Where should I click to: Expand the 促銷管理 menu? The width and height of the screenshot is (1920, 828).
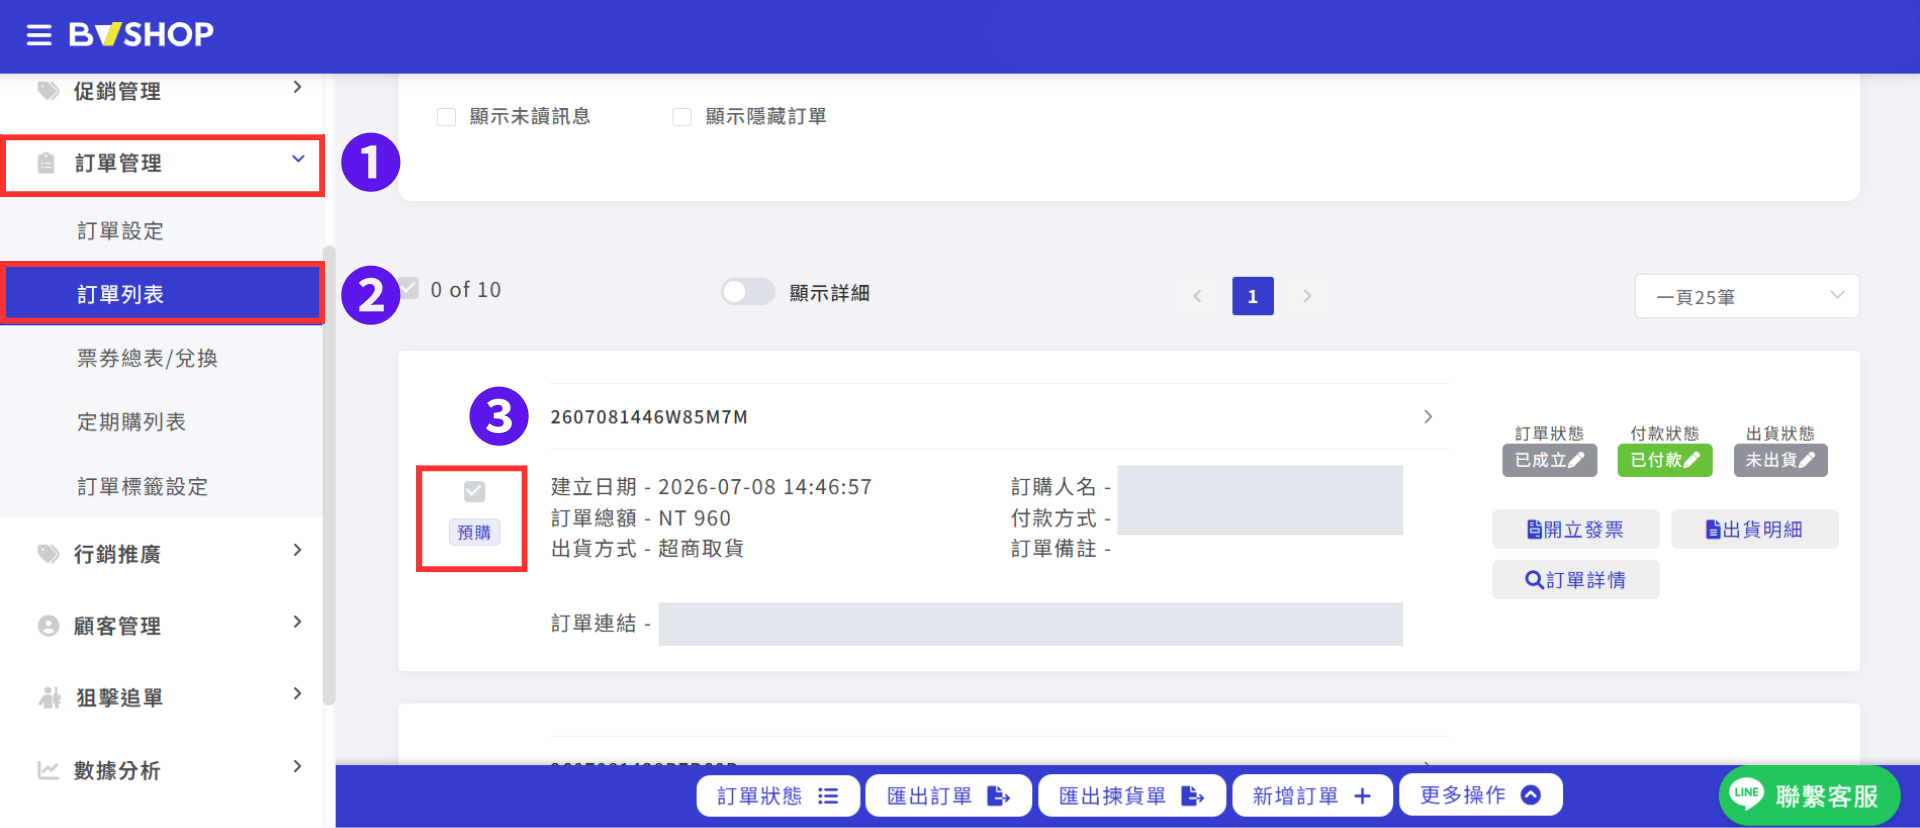pyautogui.click(x=297, y=88)
